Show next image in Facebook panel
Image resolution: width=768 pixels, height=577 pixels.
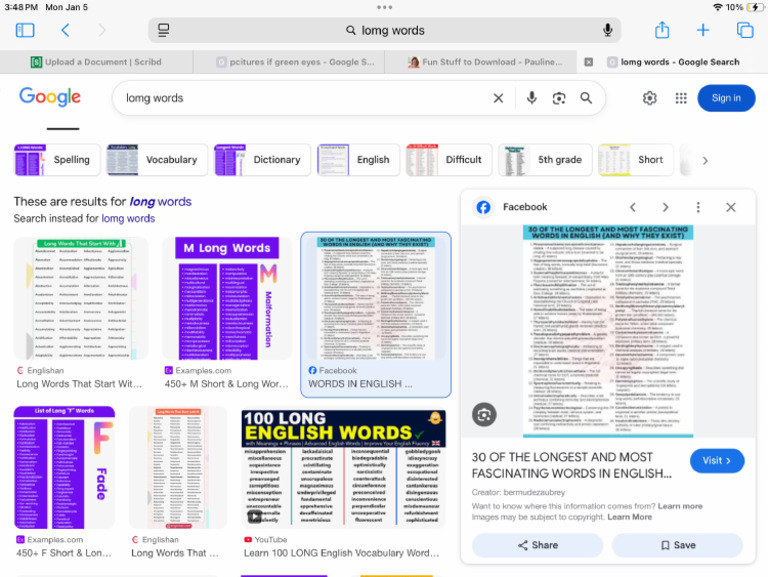click(x=665, y=207)
